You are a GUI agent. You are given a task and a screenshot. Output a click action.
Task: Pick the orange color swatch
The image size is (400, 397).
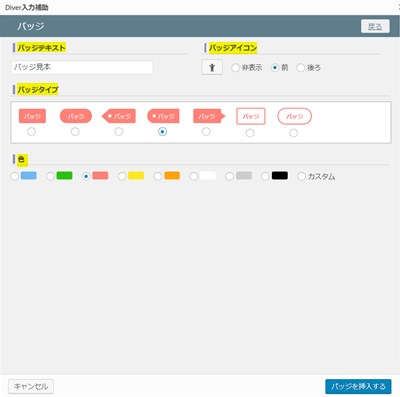(158, 176)
